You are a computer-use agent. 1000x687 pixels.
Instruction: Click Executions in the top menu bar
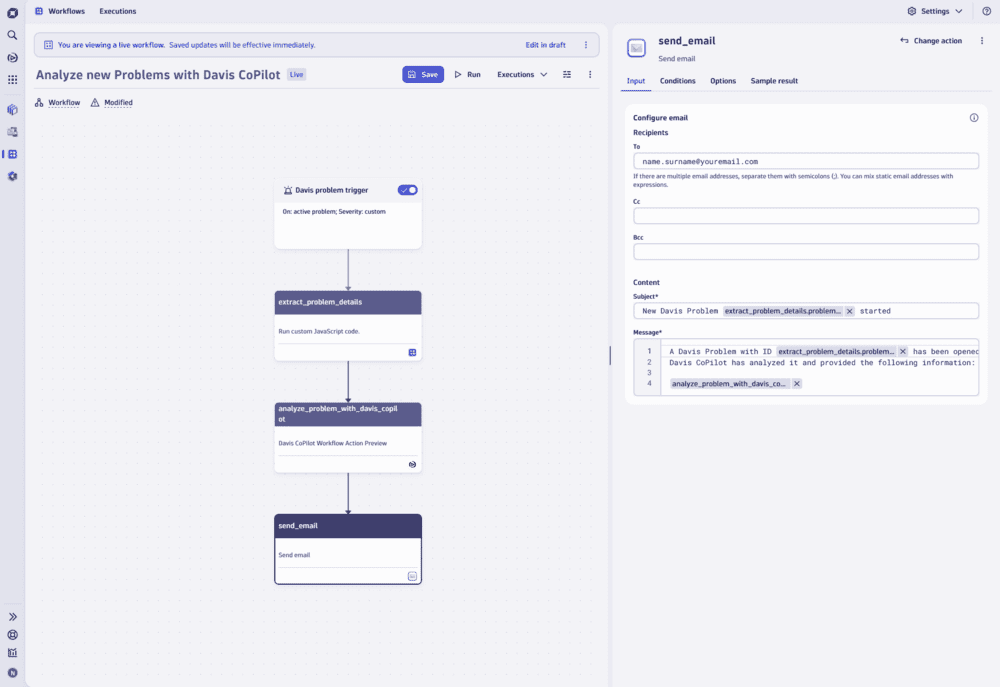click(x=117, y=11)
